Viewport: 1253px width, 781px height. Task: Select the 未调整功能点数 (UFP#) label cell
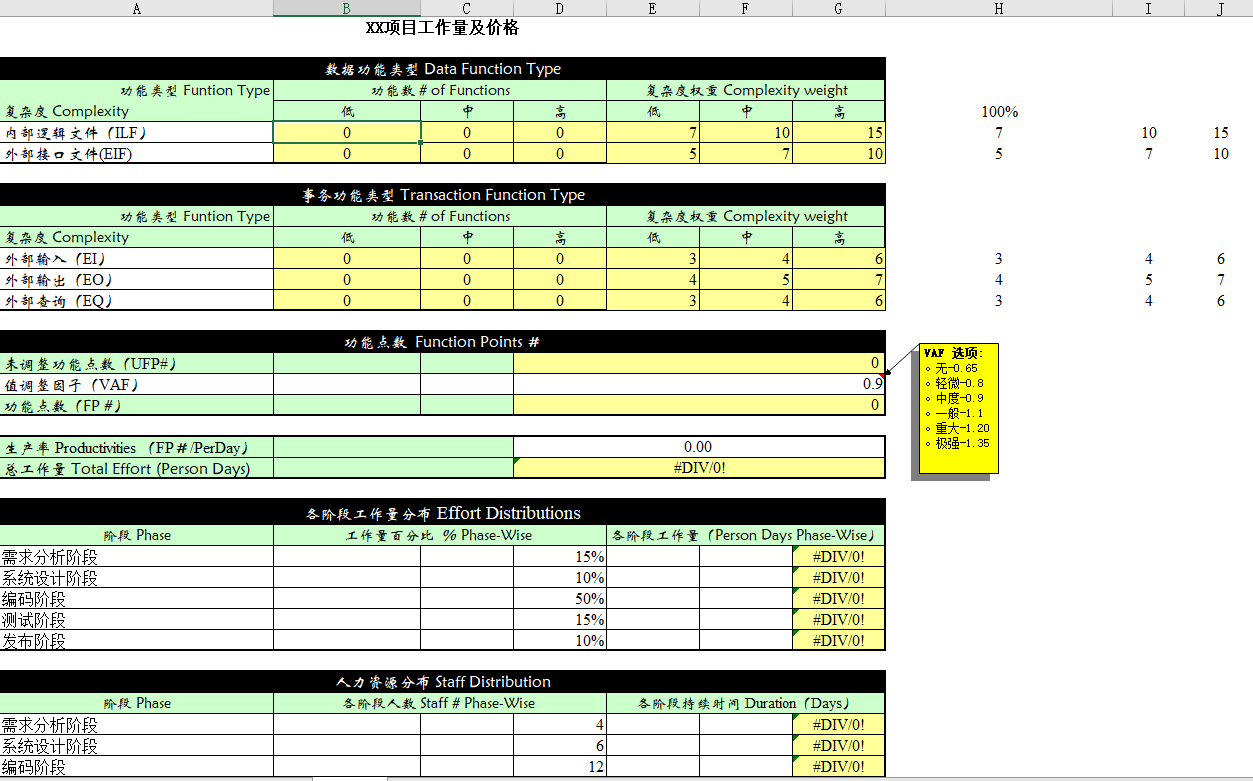[x=136, y=364]
